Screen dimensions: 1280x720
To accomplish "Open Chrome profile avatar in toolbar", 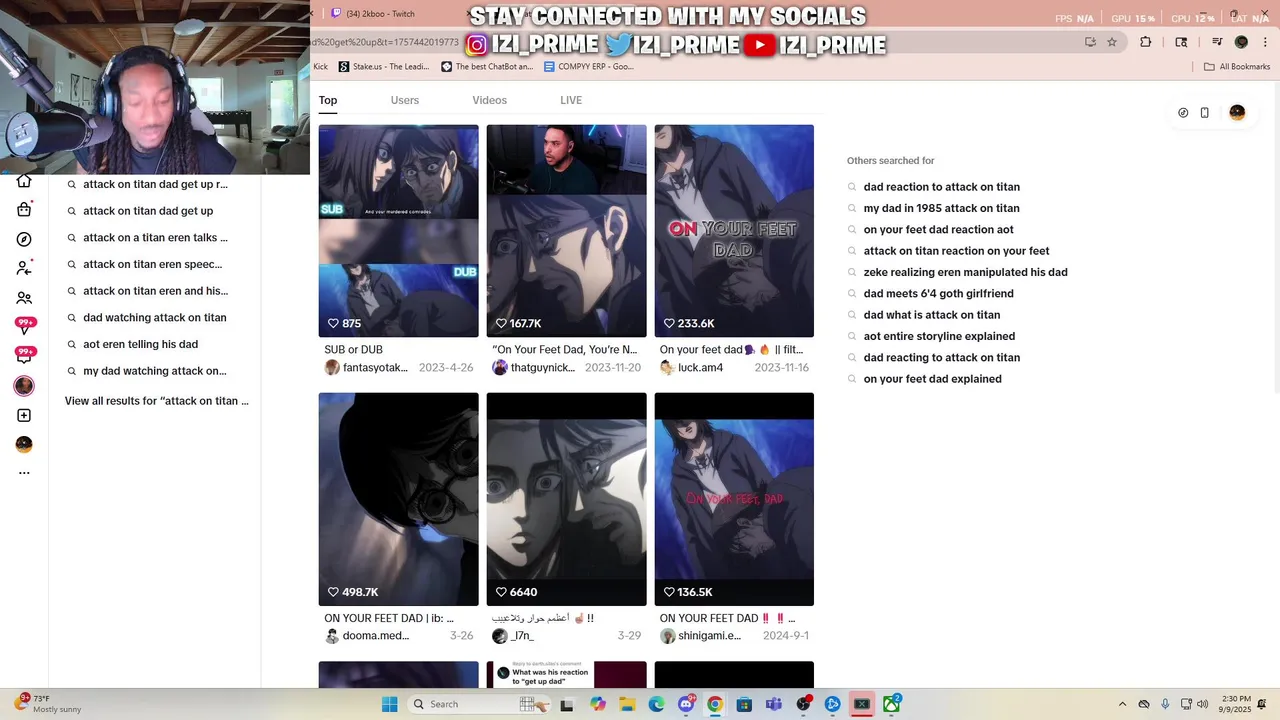I will click(x=1241, y=42).
